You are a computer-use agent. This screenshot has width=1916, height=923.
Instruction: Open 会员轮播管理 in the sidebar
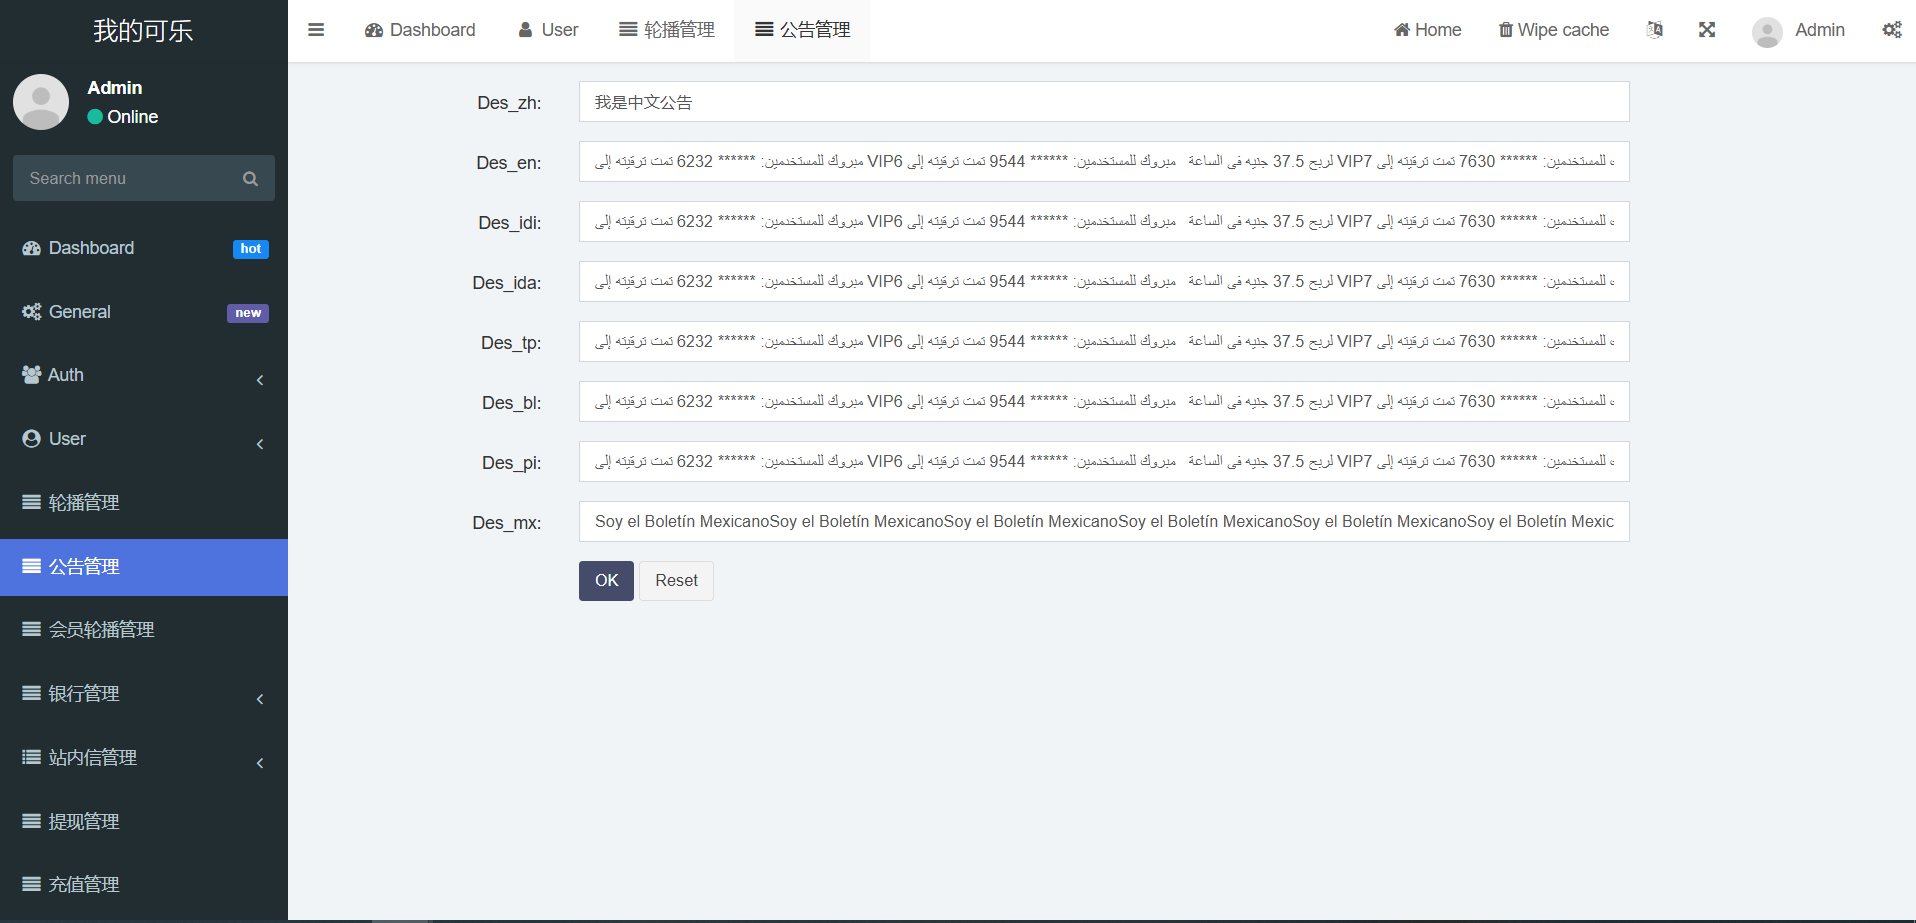pos(144,630)
